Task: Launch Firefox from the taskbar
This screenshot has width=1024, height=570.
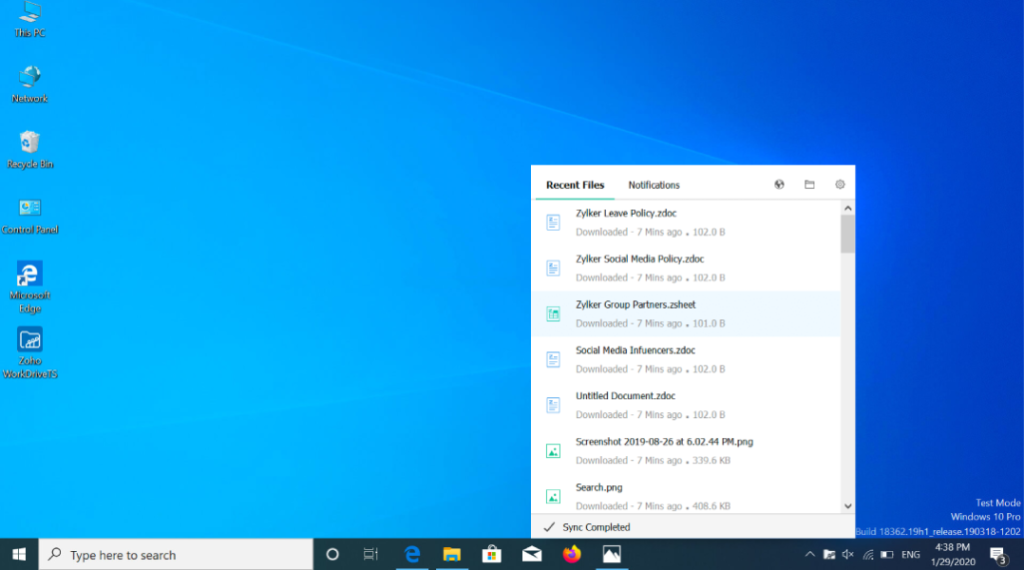Action: pos(572,554)
